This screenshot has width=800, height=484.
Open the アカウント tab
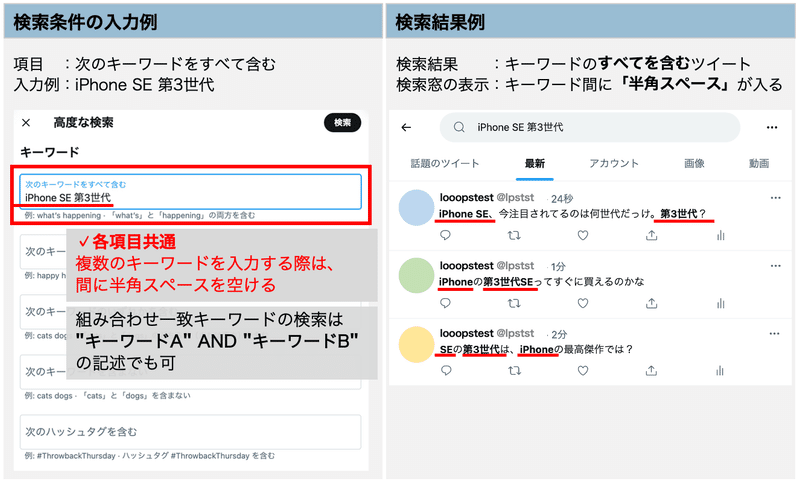[614, 163]
